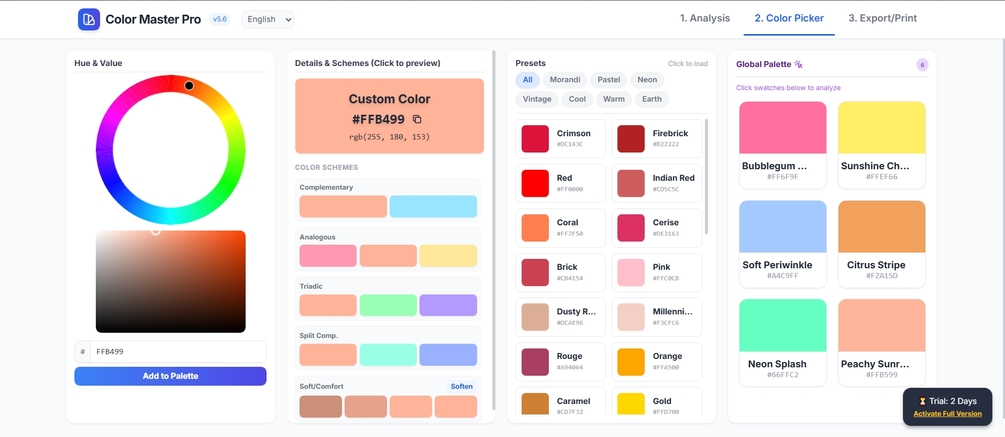
Task: Click the hex color input field
Action: point(178,352)
